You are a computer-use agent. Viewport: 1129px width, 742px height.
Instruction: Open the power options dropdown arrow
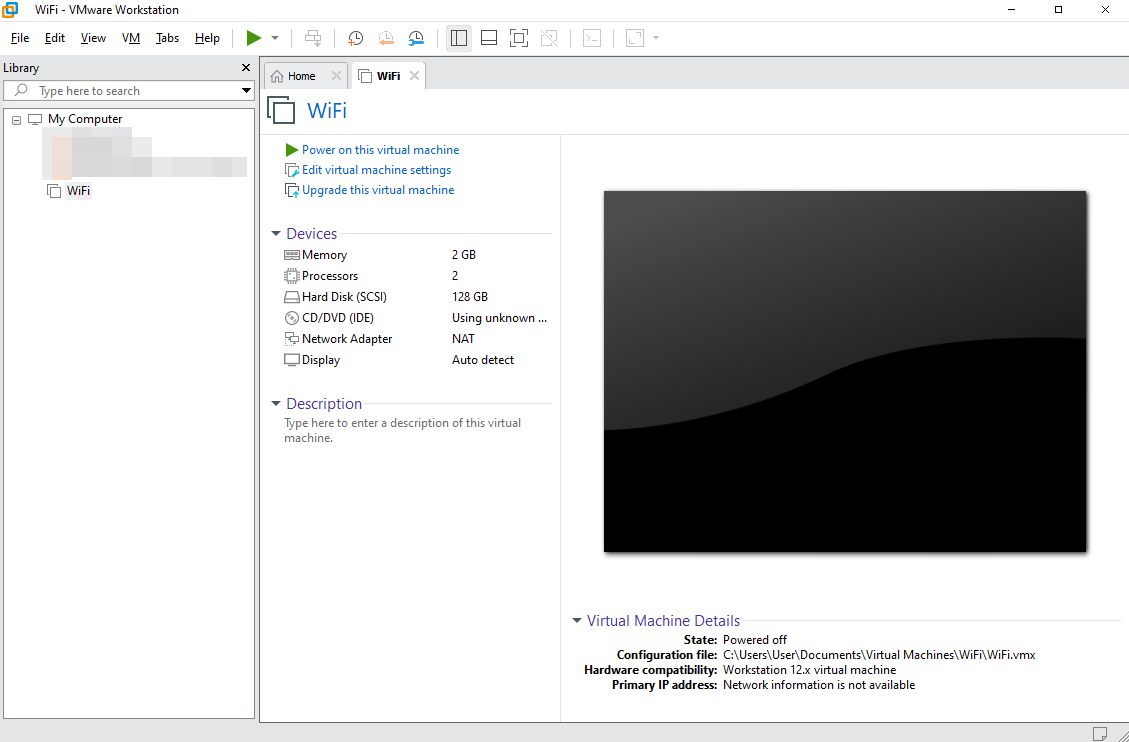[275, 38]
